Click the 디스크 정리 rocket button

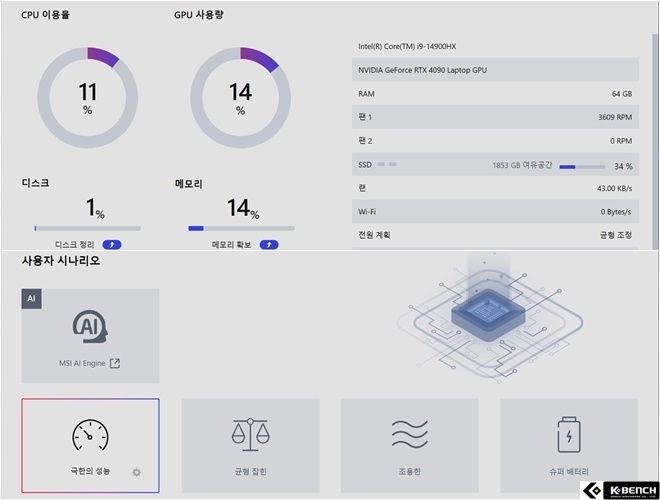pyautogui.click(x=112, y=245)
